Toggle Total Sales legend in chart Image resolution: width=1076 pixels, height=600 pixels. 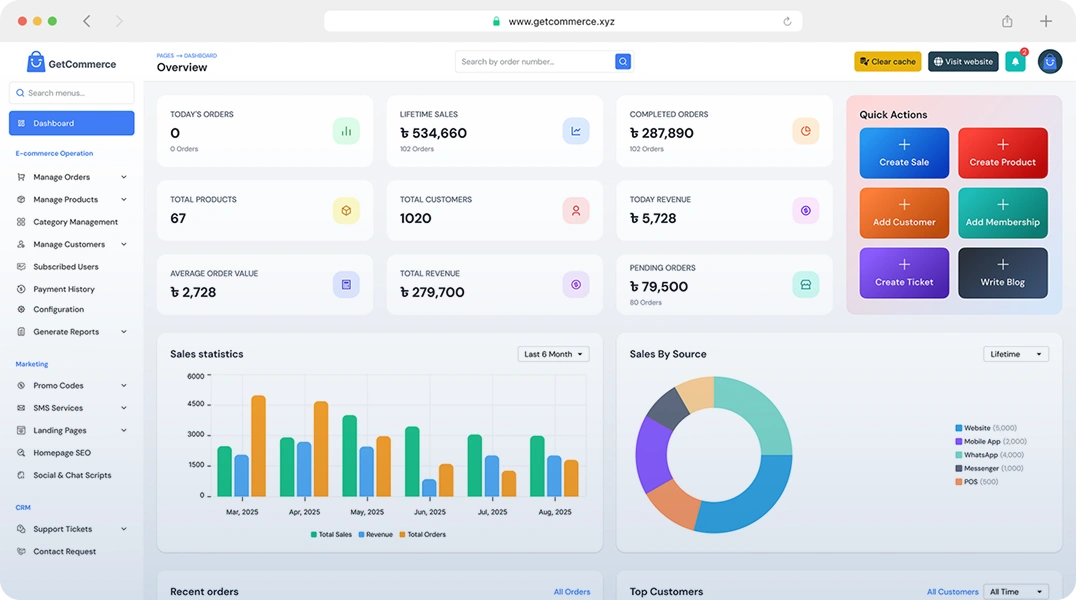(x=331, y=535)
